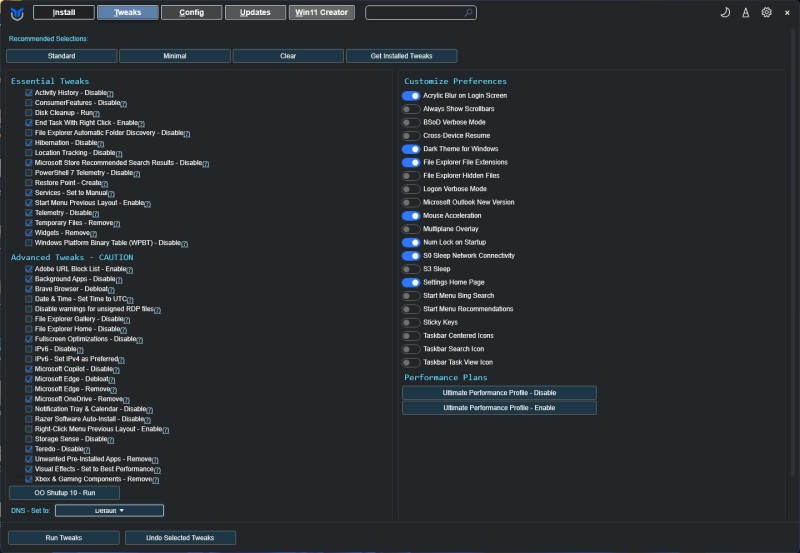Clear all selected tweaks
The height and width of the screenshot is (553, 800).
(x=288, y=56)
